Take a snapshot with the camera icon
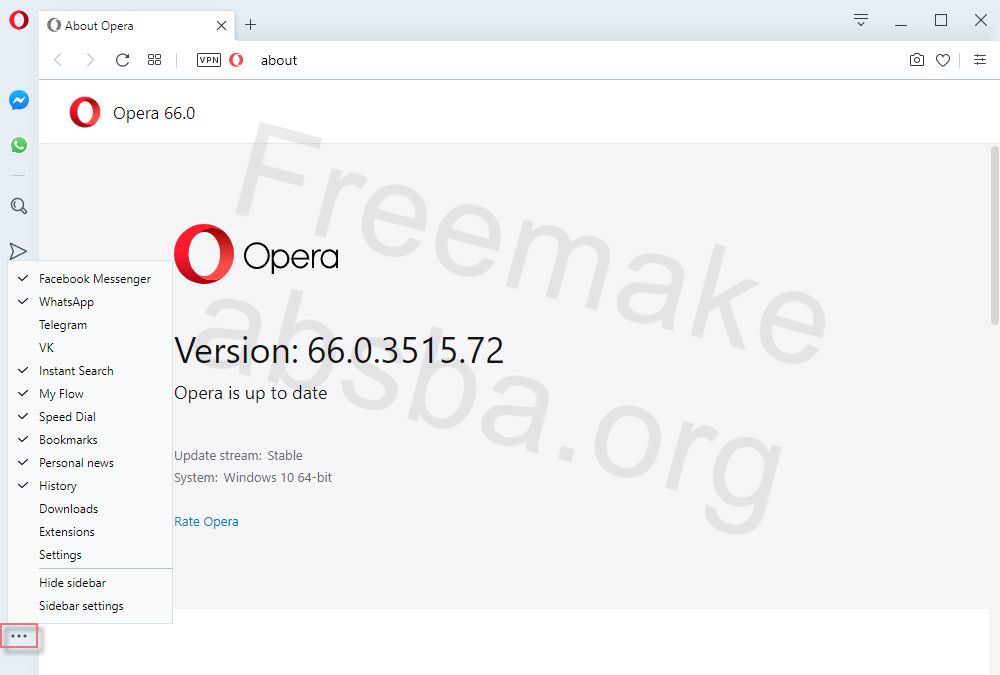This screenshot has width=1000, height=675. tap(916, 60)
